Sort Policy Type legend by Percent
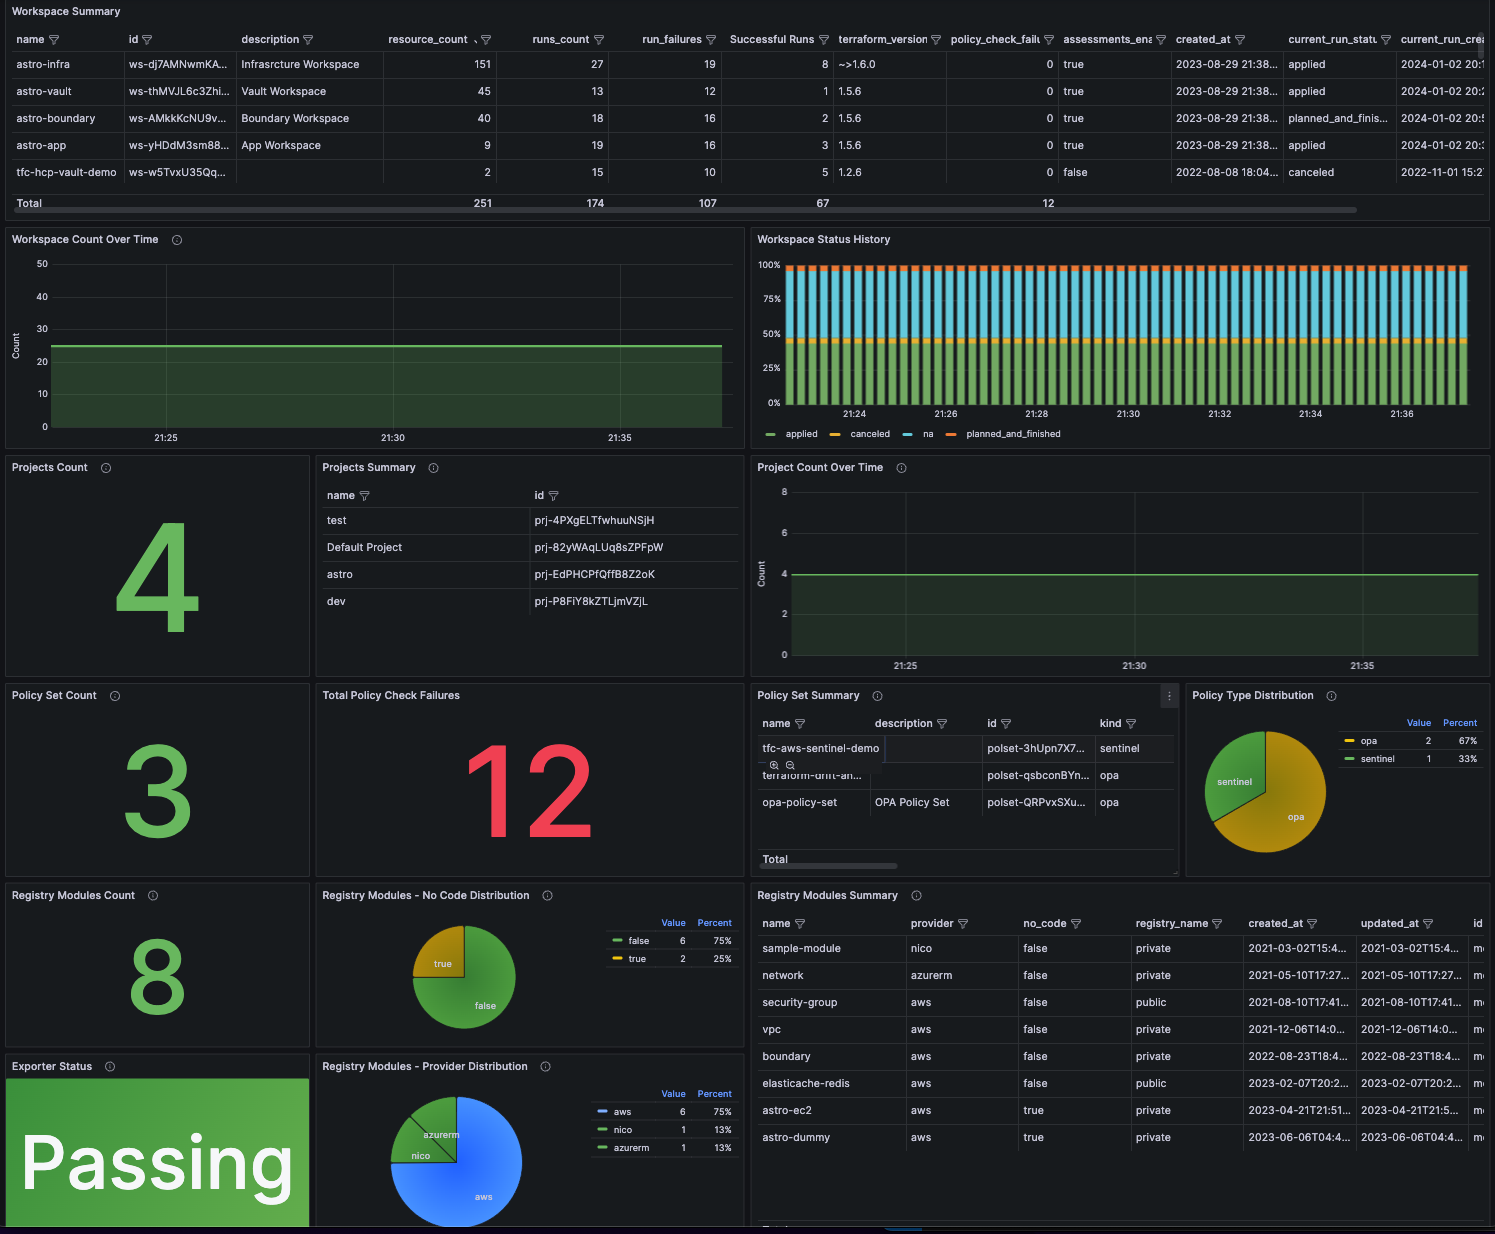1495x1234 pixels. (1460, 723)
